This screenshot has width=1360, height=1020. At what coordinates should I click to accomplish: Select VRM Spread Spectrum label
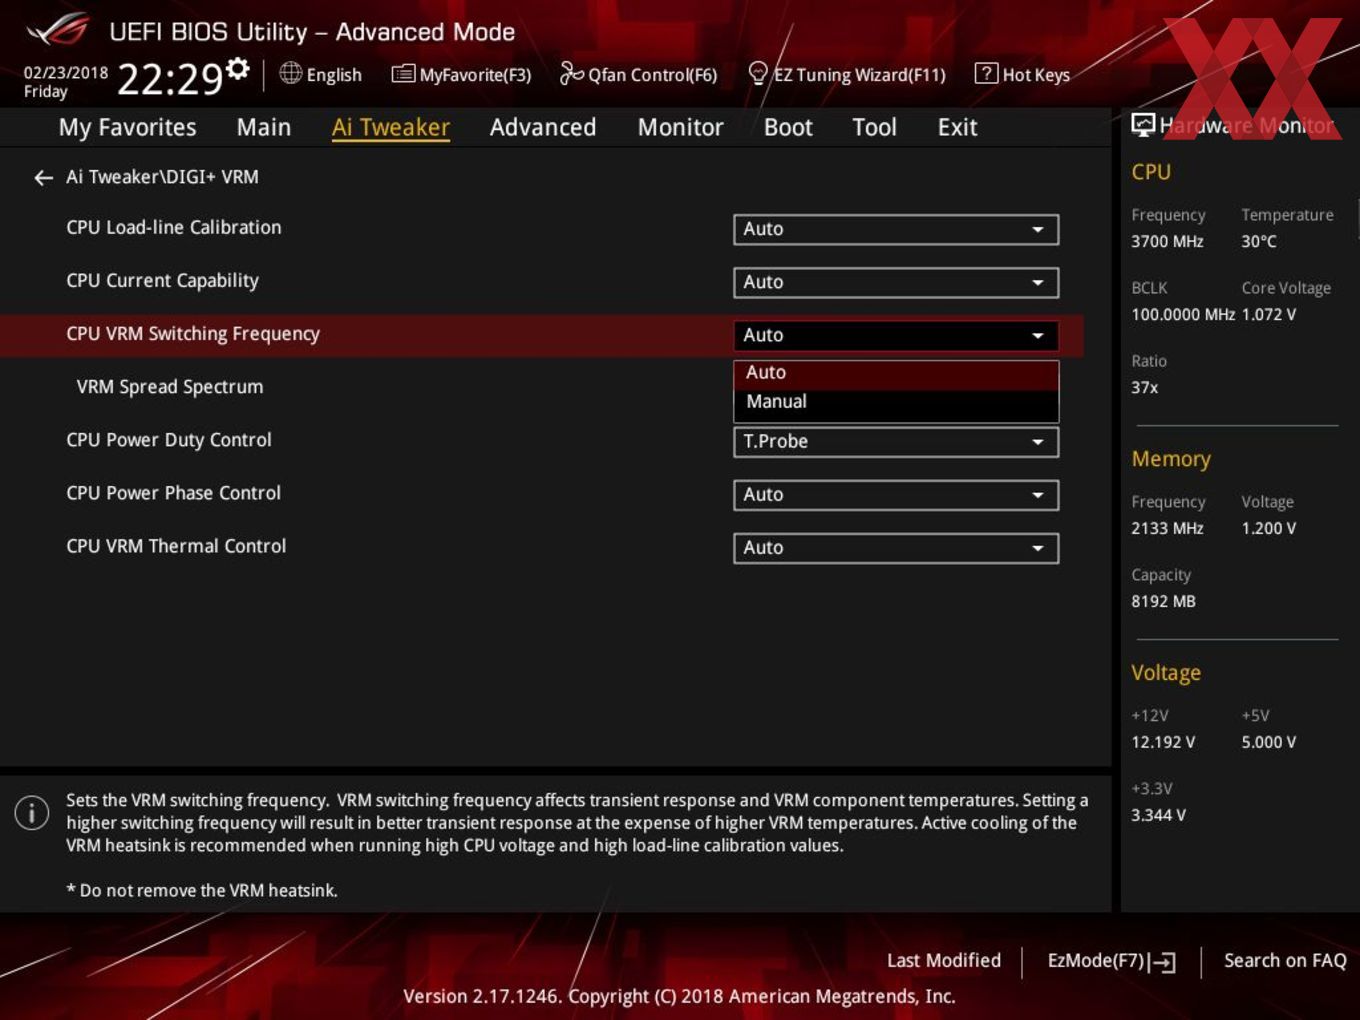(x=170, y=386)
